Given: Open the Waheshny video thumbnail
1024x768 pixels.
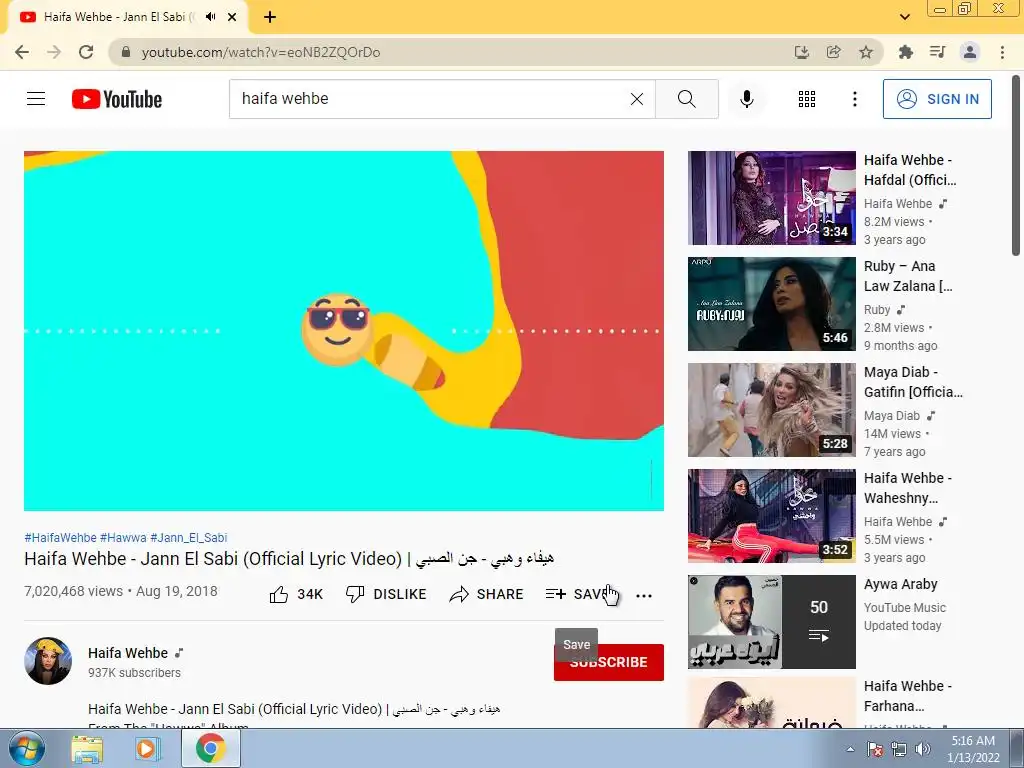Looking at the screenshot, I should tap(771, 515).
